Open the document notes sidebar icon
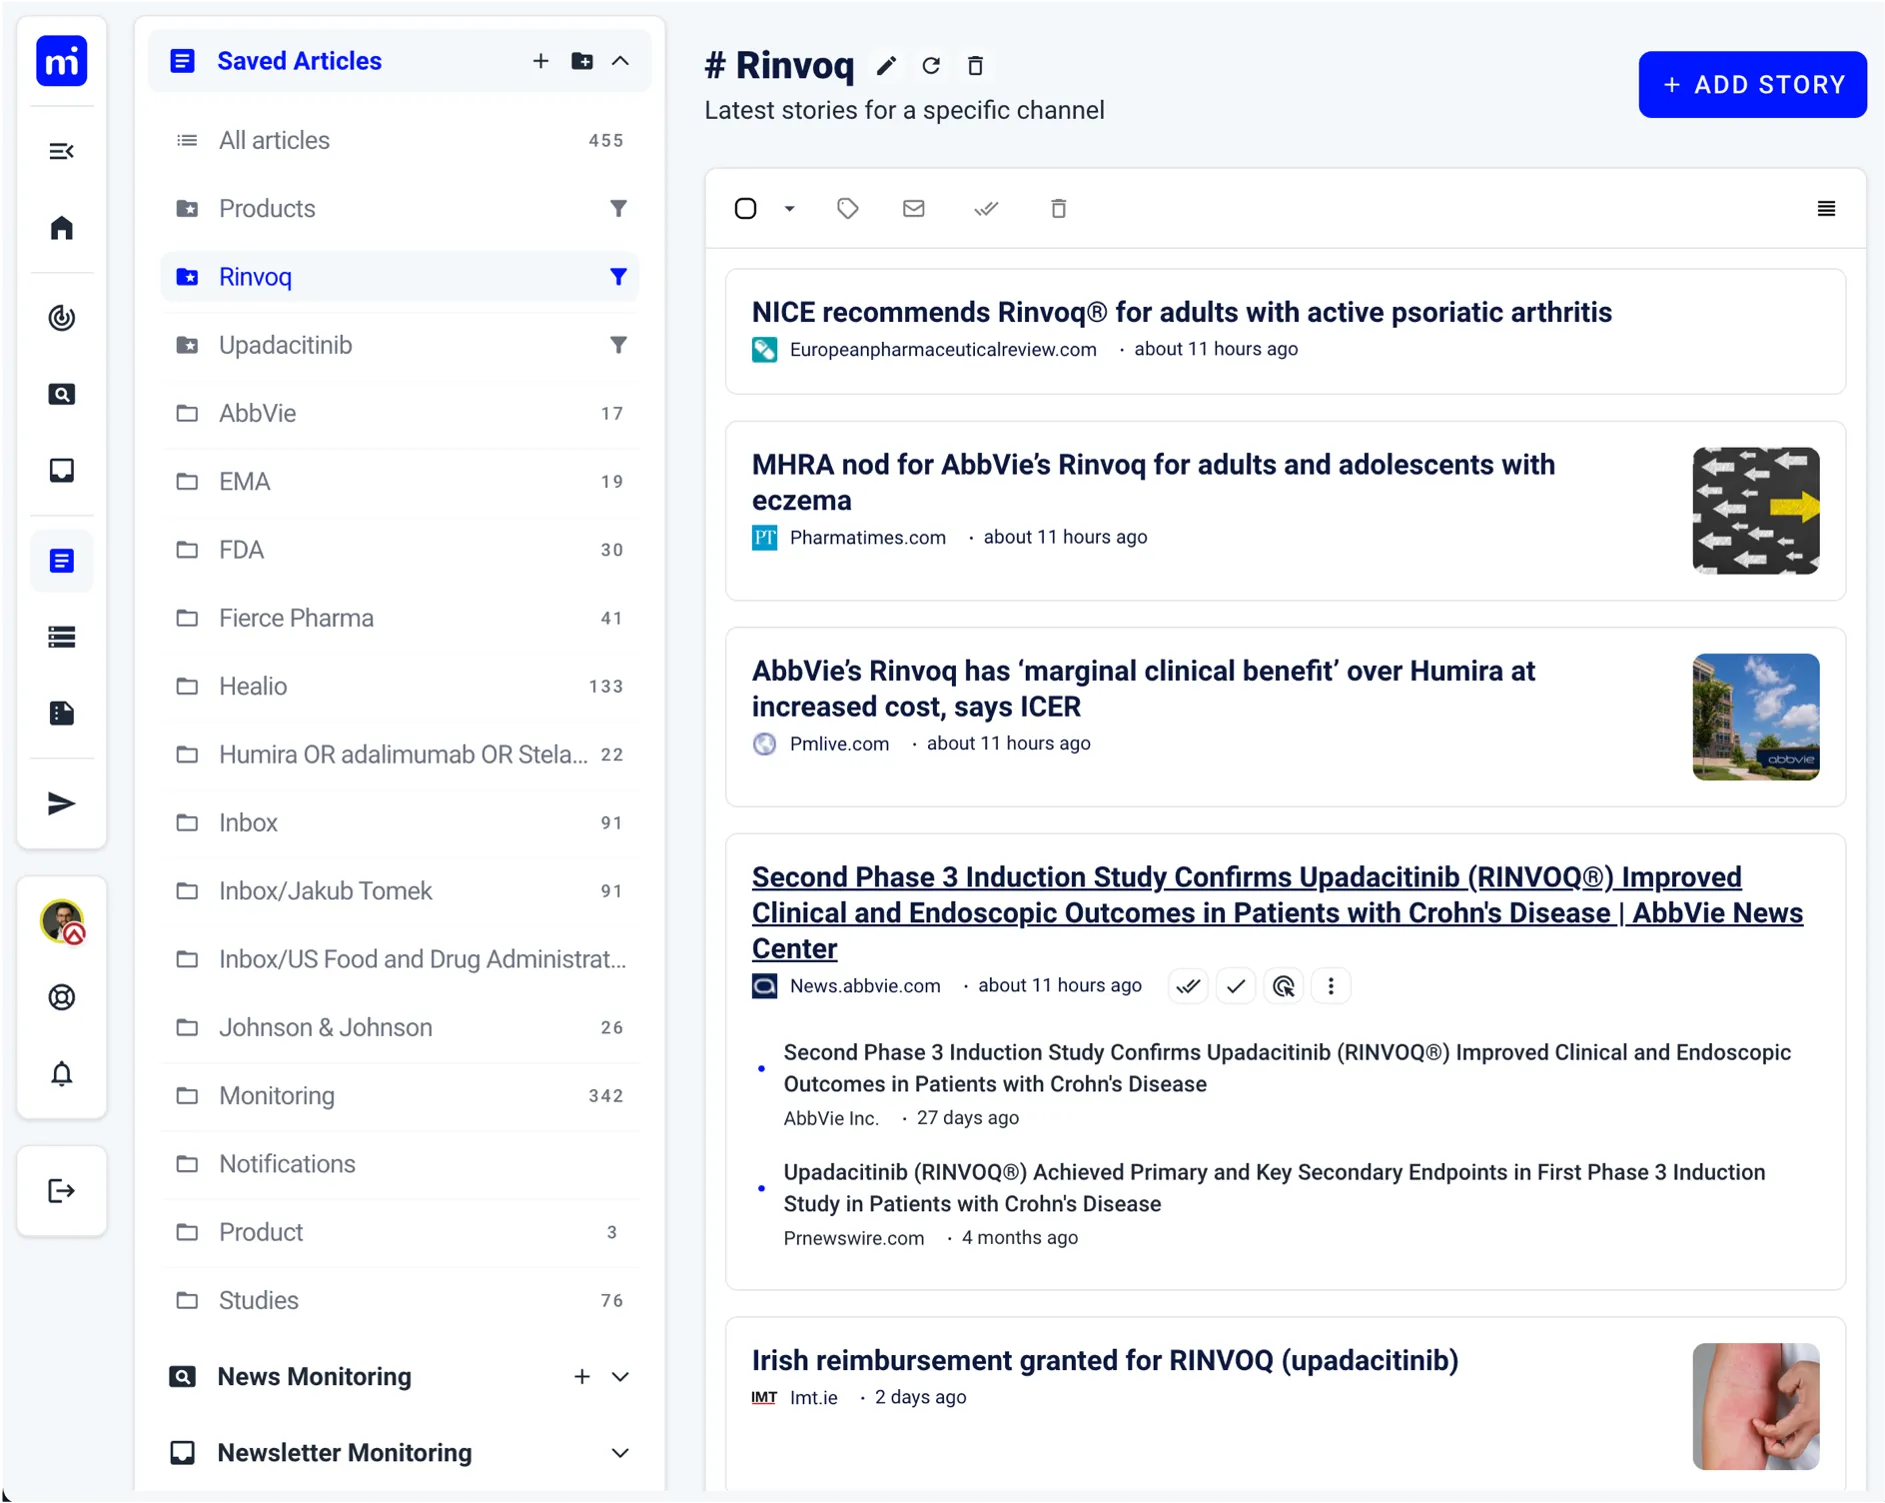 62,713
